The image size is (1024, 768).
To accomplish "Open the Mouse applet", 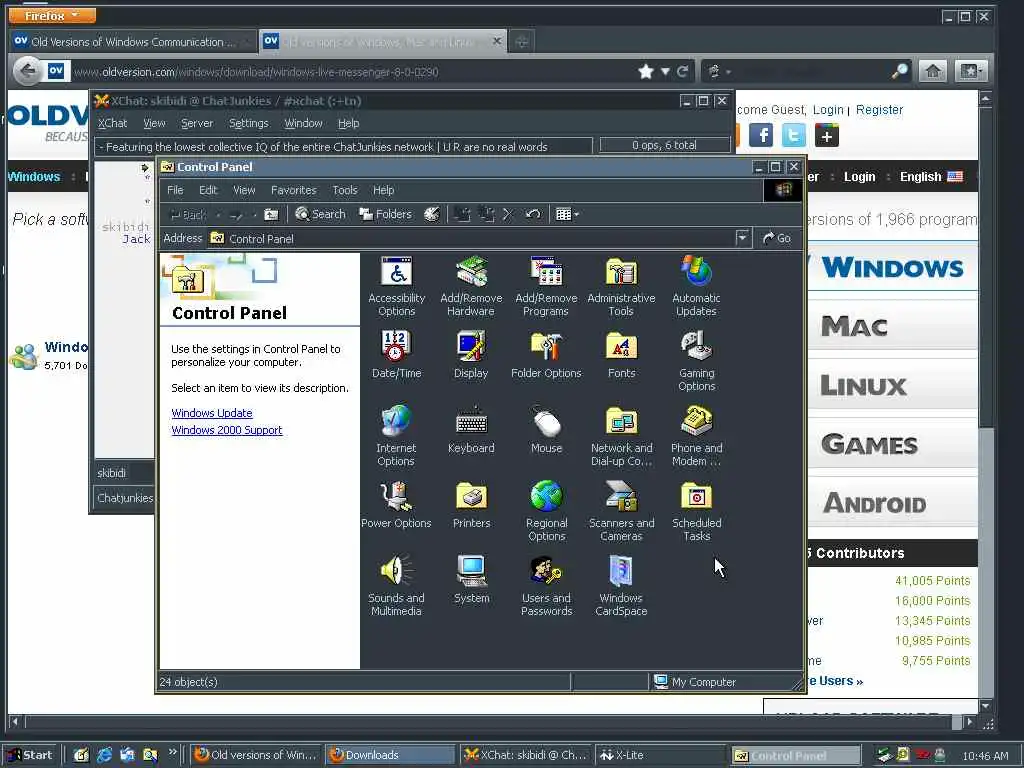I will point(547,430).
